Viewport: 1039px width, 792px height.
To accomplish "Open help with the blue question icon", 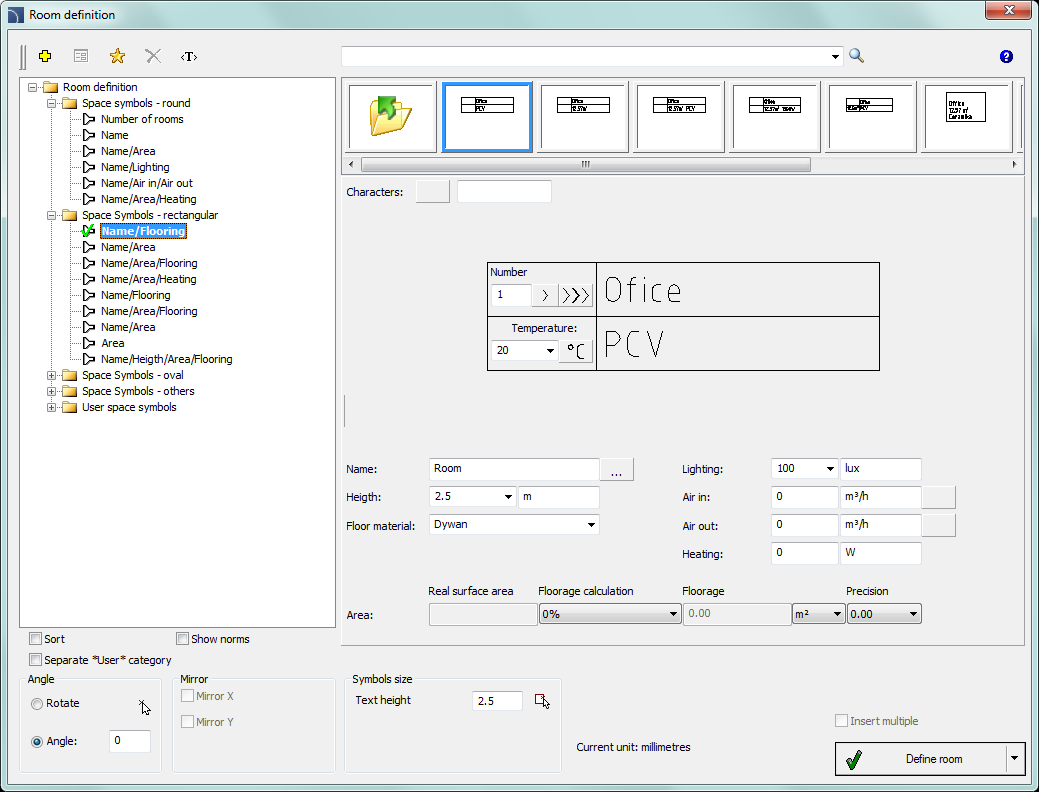I will pyautogui.click(x=1006, y=57).
